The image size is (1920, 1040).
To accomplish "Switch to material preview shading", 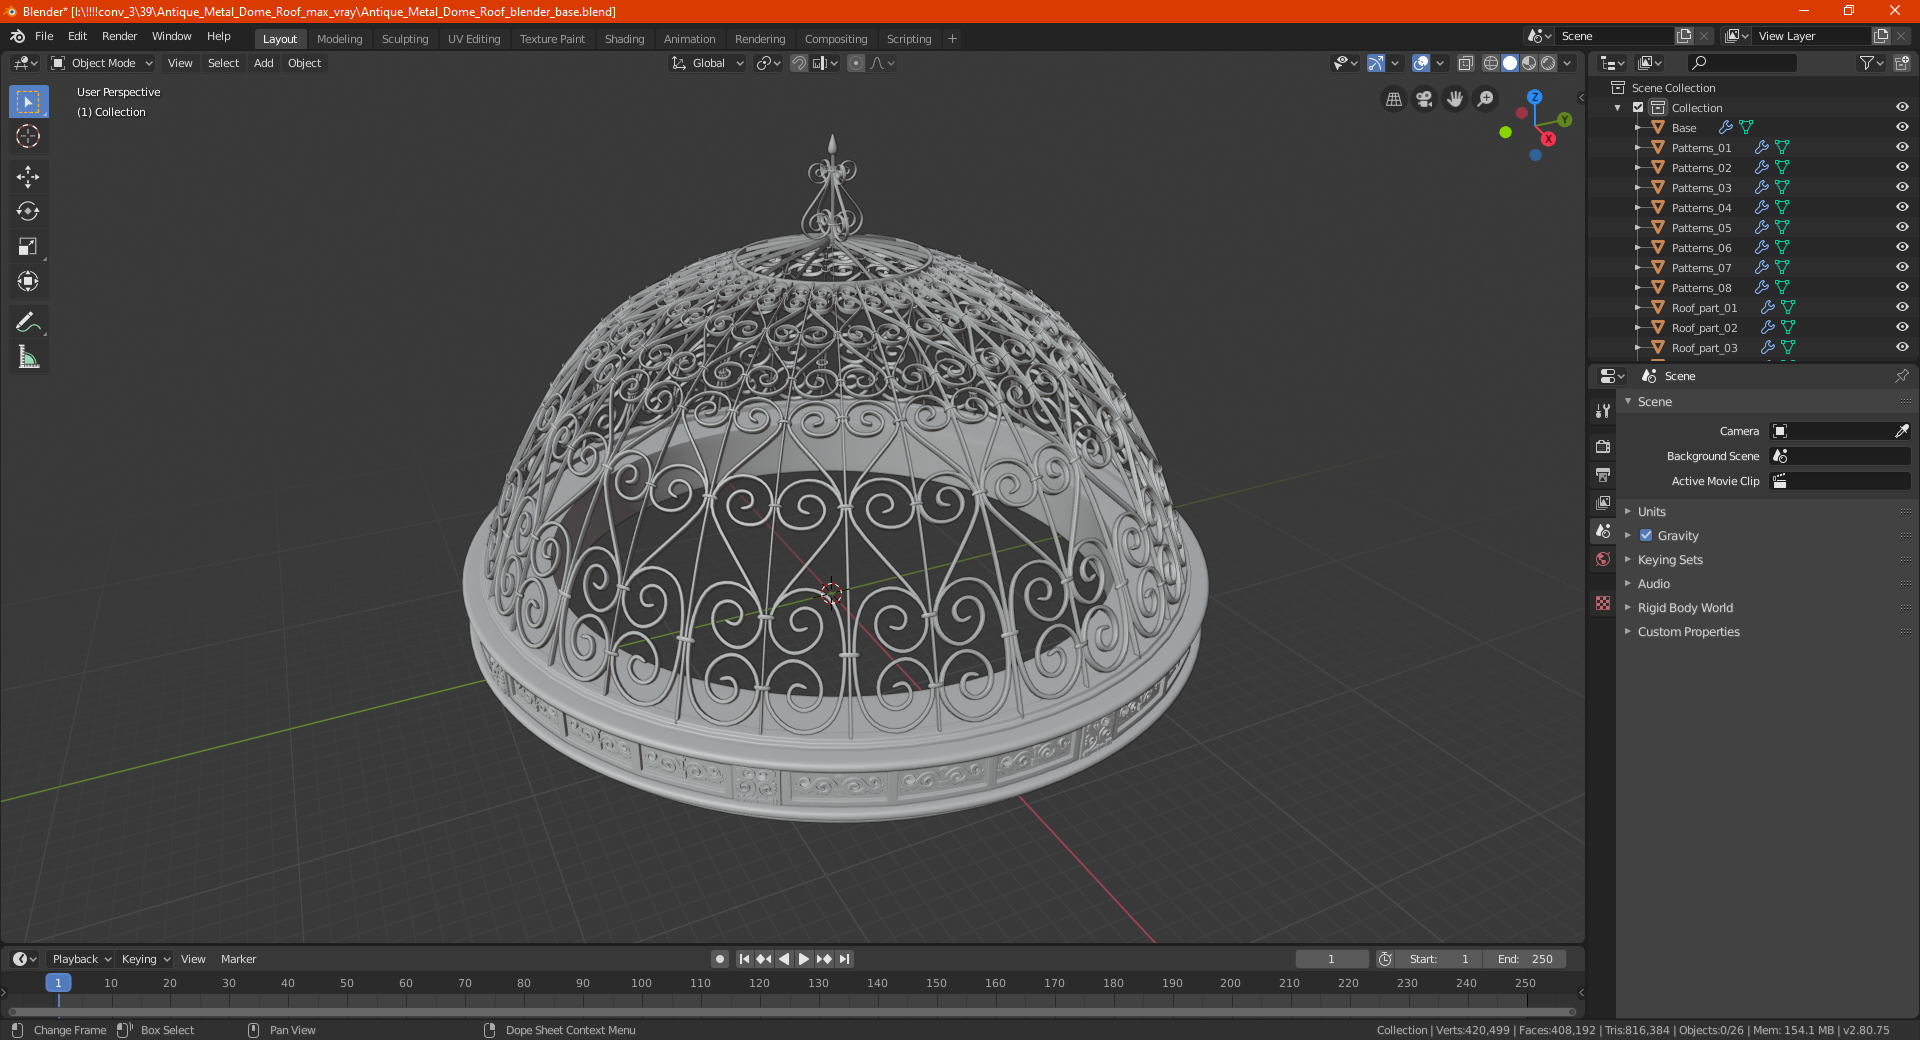I will [x=1529, y=63].
